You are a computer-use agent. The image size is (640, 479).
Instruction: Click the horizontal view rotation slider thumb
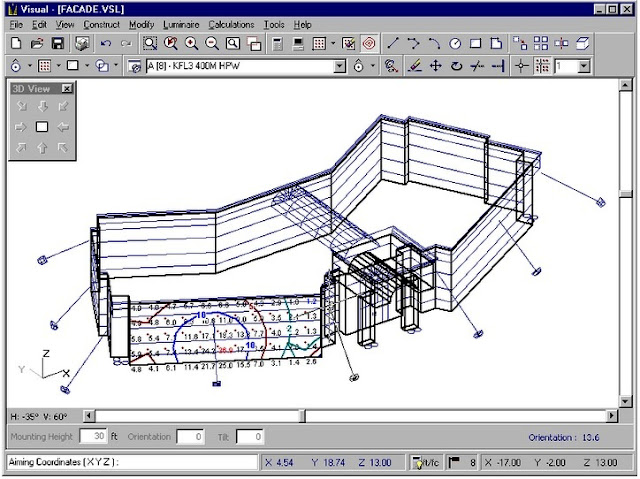(x=302, y=416)
